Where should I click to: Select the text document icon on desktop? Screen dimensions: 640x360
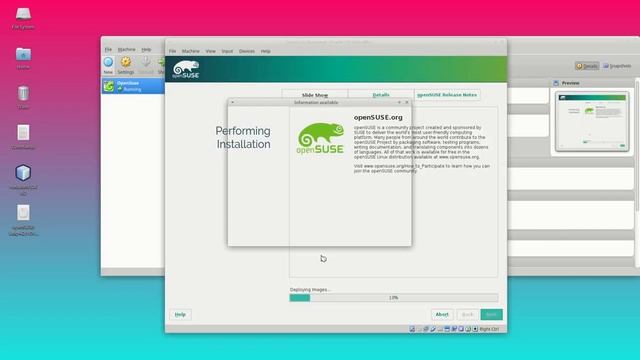point(23,133)
